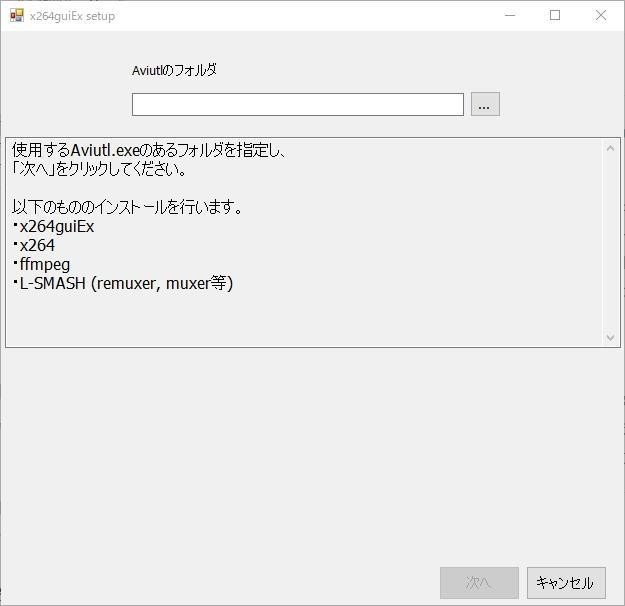Click the Aviutlのフォルダ label
The width and height of the screenshot is (625, 606).
coord(174,71)
